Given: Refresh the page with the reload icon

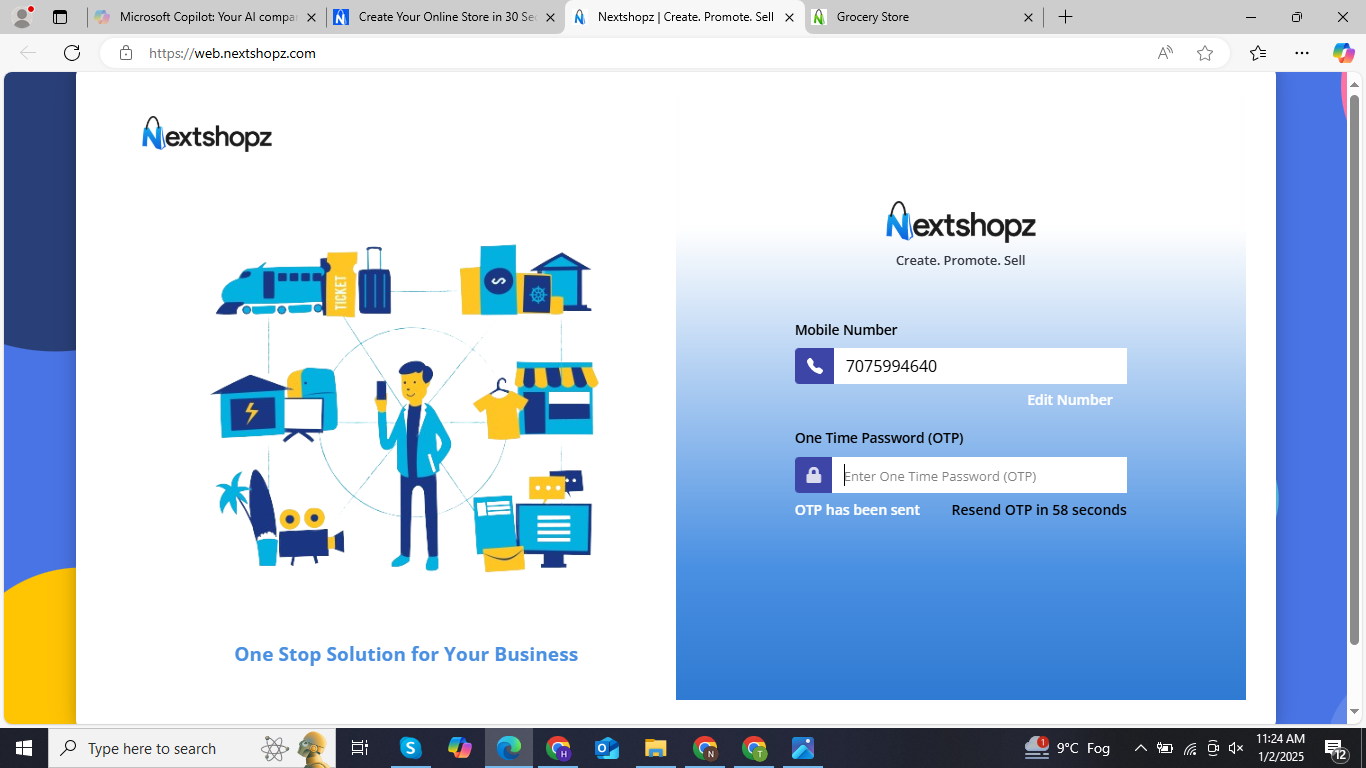Looking at the screenshot, I should point(72,53).
